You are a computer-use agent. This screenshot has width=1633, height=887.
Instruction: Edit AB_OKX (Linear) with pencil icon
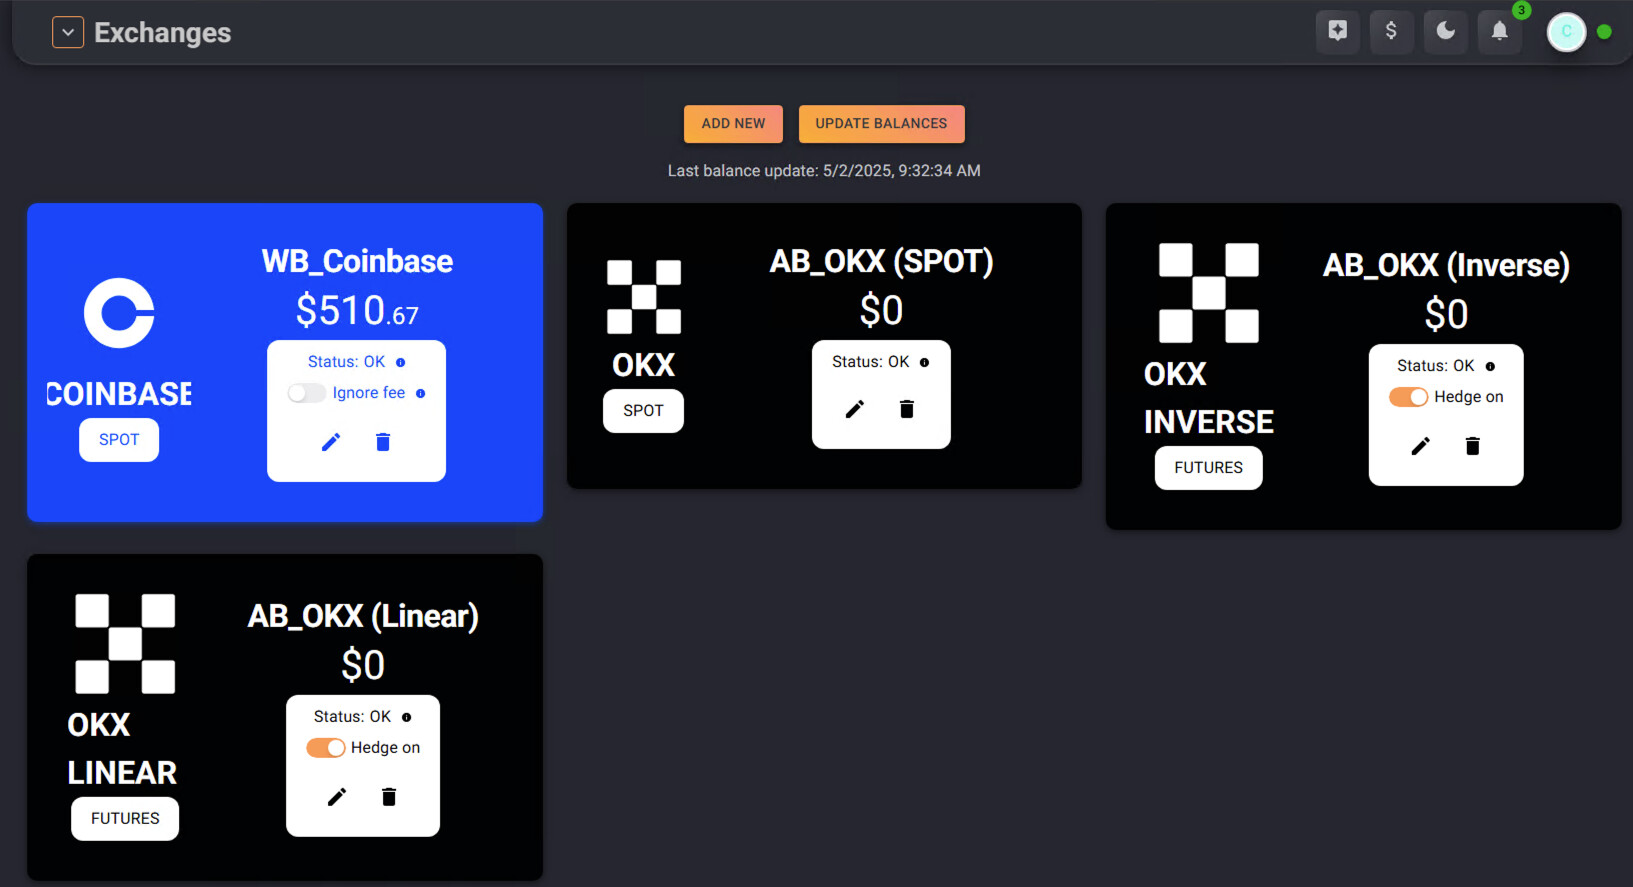(x=337, y=797)
